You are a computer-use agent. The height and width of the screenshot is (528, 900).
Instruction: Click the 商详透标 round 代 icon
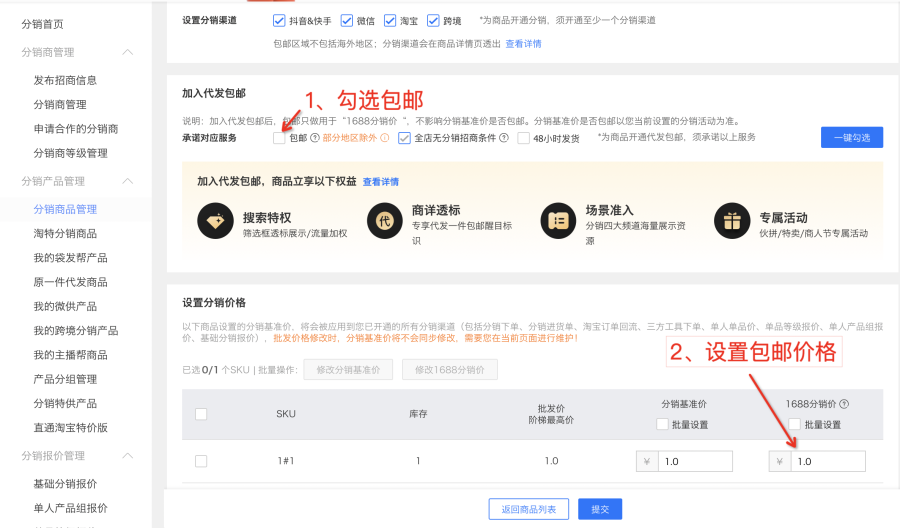384,218
